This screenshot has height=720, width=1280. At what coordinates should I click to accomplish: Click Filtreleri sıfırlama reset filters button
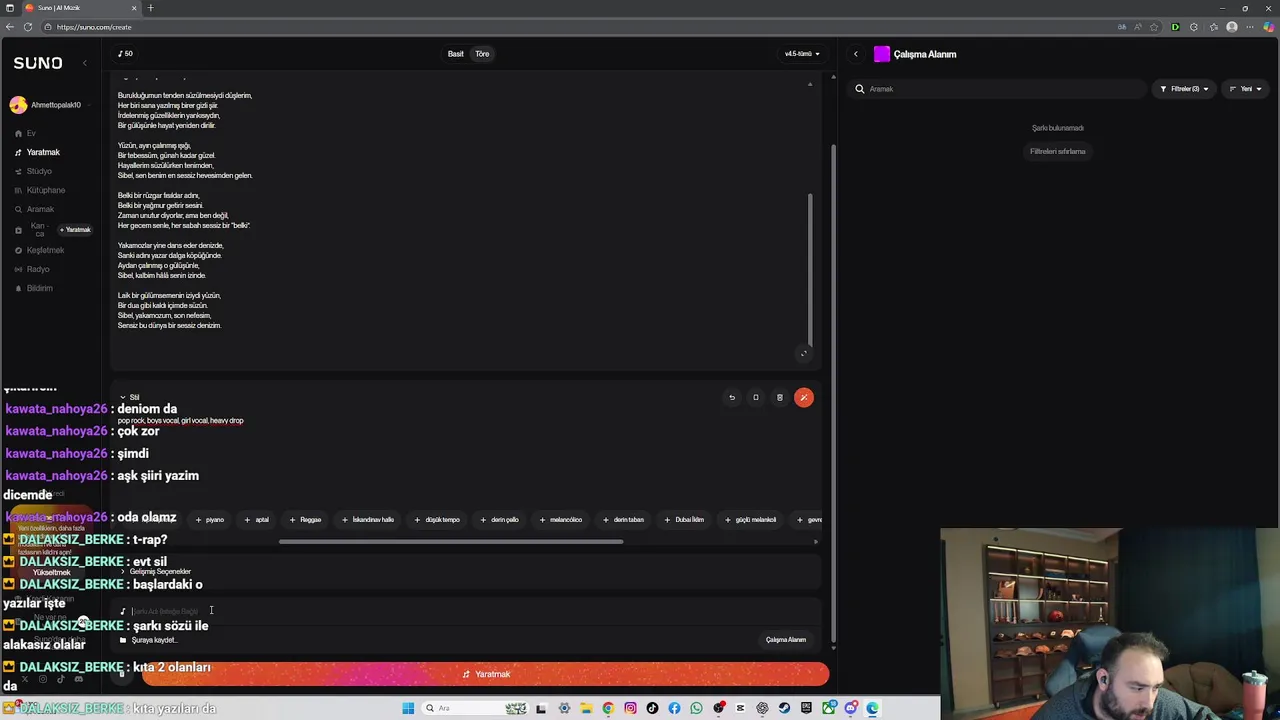pyautogui.click(x=1057, y=151)
